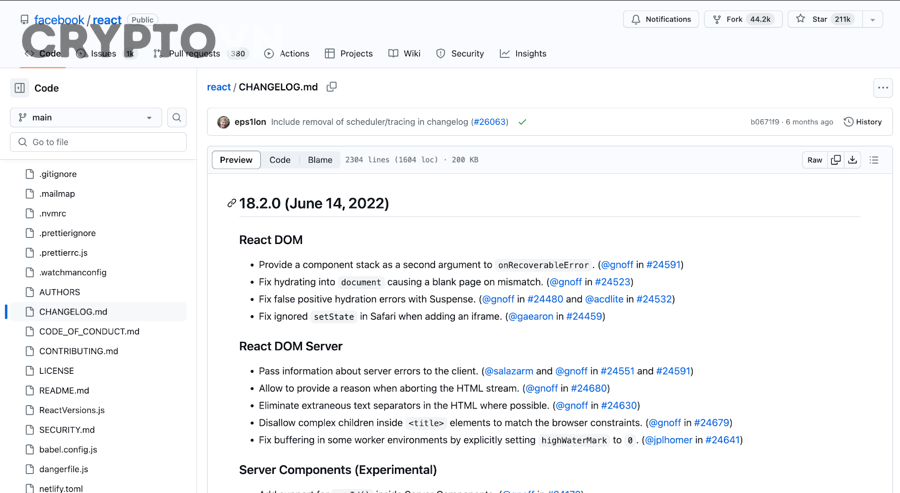The height and width of the screenshot is (493, 900).
Task: Open the Actions tab
Action: coord(286,53)
